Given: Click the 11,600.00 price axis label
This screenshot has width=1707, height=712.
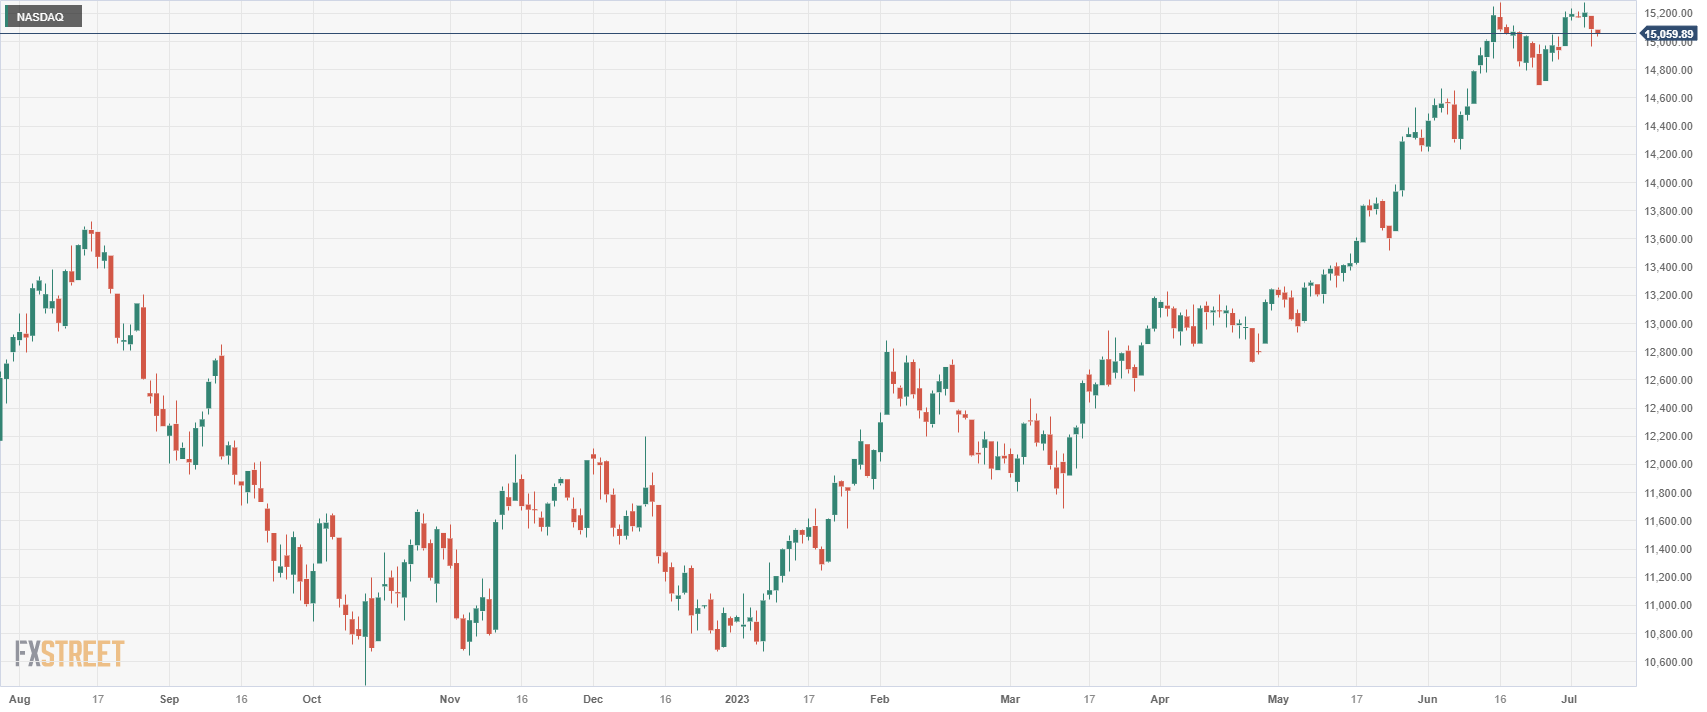Looking at the screenshot, I should tap(1668, 521).
